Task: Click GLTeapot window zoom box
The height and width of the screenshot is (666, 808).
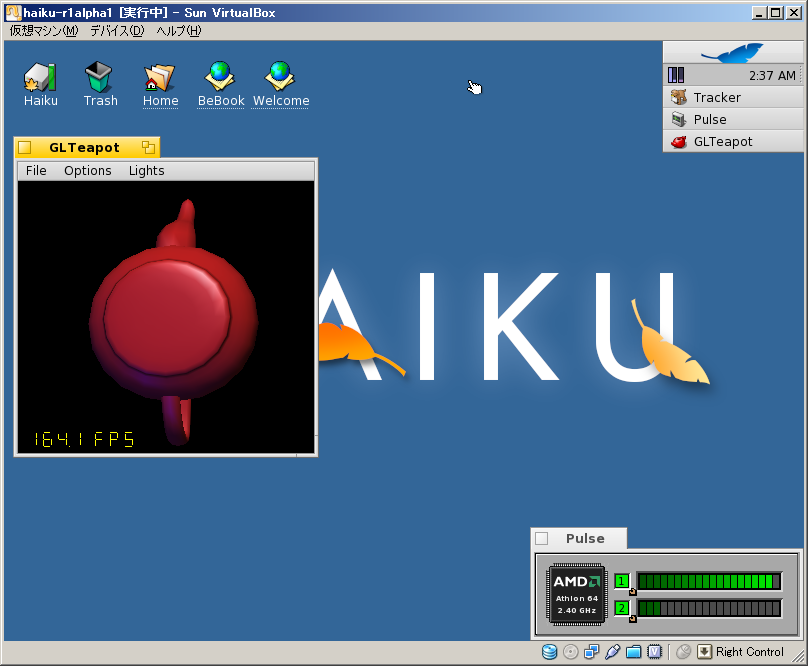Action: [148, 148]
